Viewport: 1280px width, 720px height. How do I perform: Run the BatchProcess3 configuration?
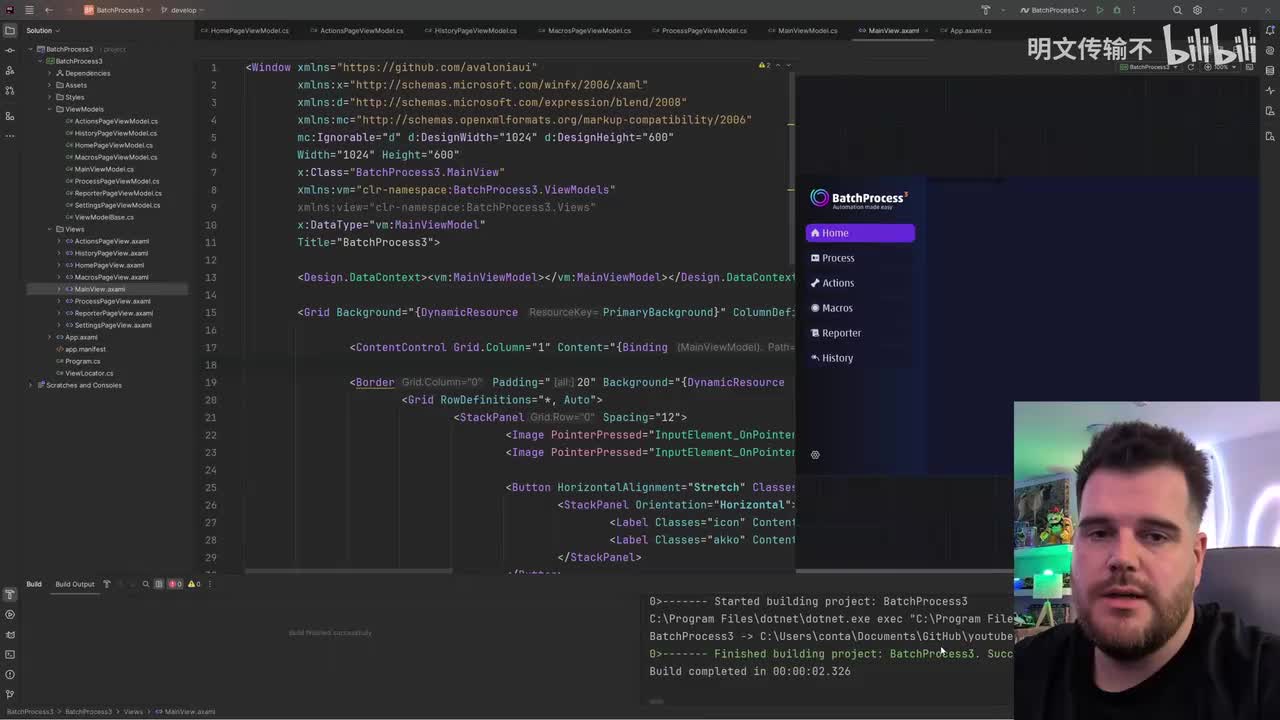1100,10
